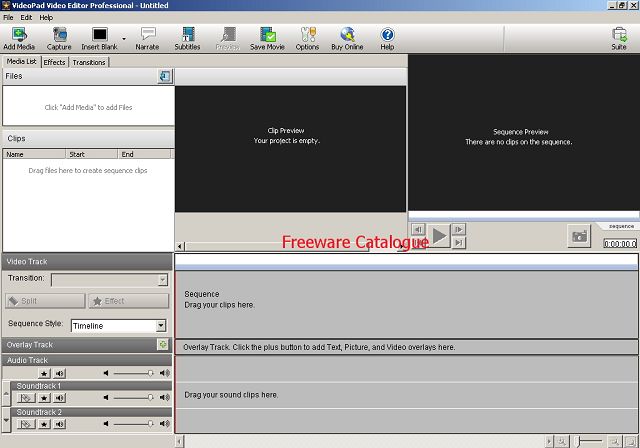Toggle mute on Soundtrack 1
Image resolution: width=640 pixels, height=448 pixels.
tap(60, 398)
